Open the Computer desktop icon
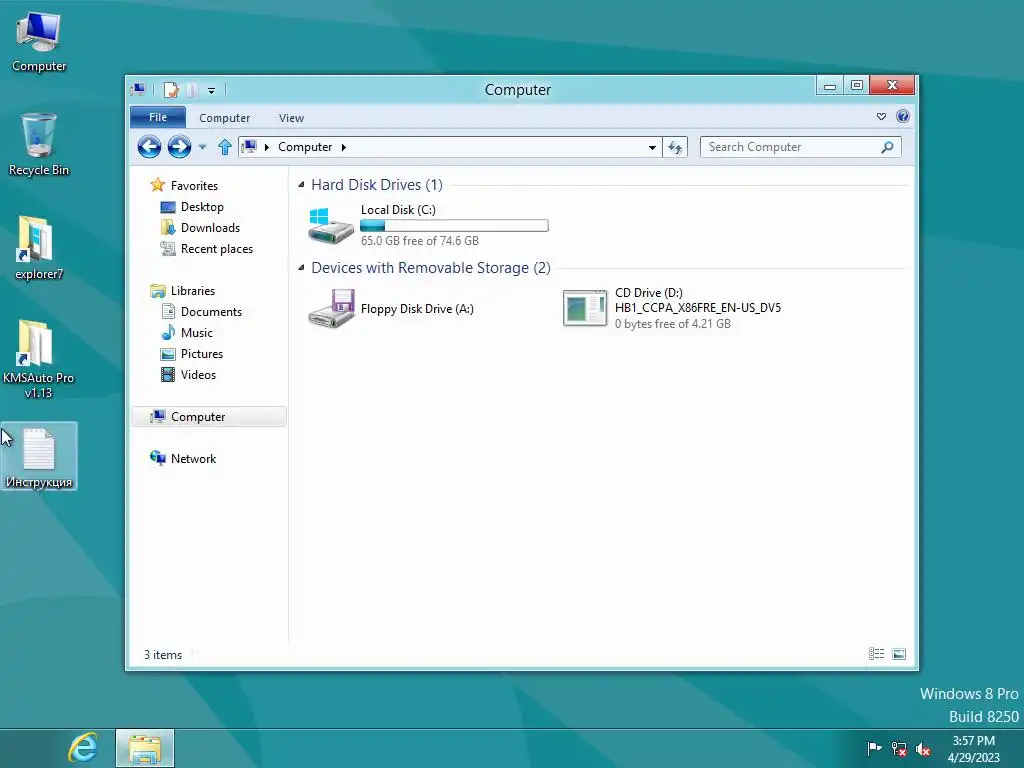Screen dimensions: 1024x768 click(x=39, y=41)
